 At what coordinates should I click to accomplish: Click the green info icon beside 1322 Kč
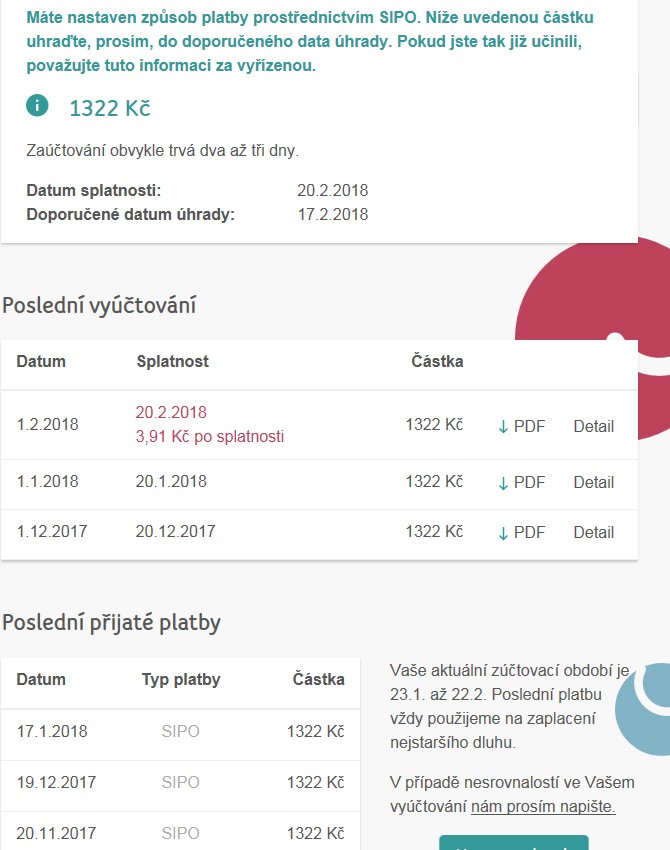(37, 106)
